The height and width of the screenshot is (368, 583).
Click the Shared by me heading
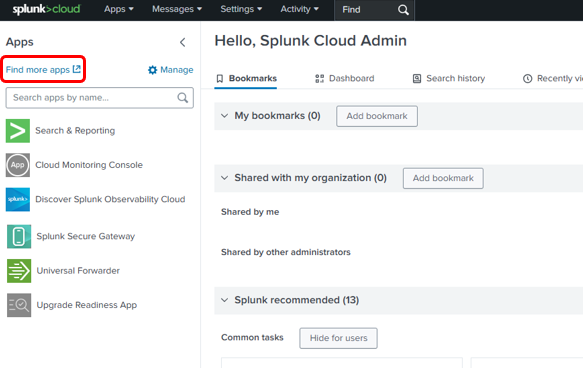[x=250, y=212]
